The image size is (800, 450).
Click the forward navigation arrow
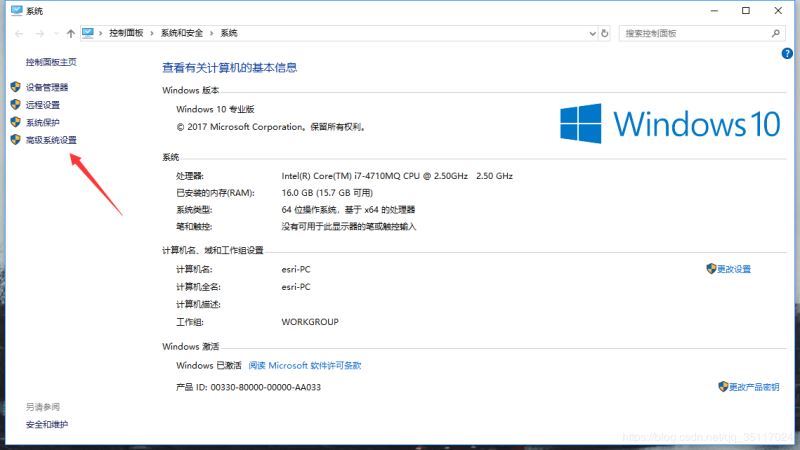(x=39, y=33)
